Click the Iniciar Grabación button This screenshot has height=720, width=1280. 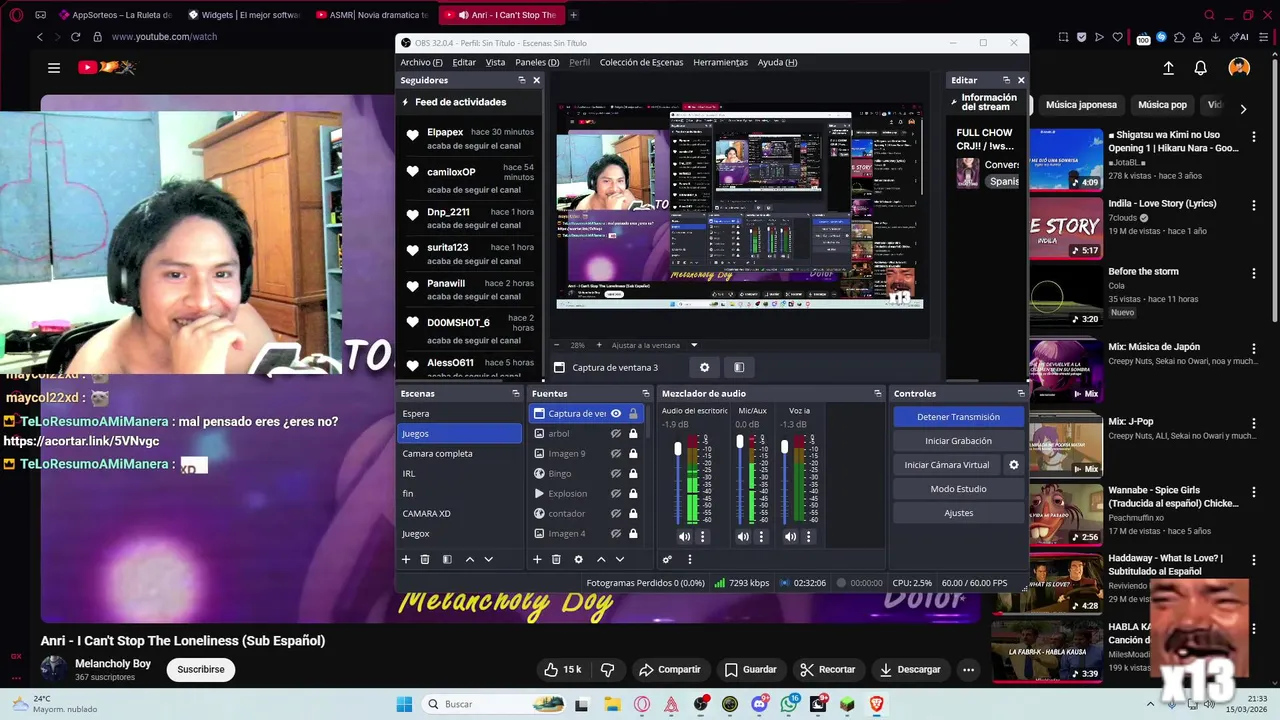click(958, 441)
